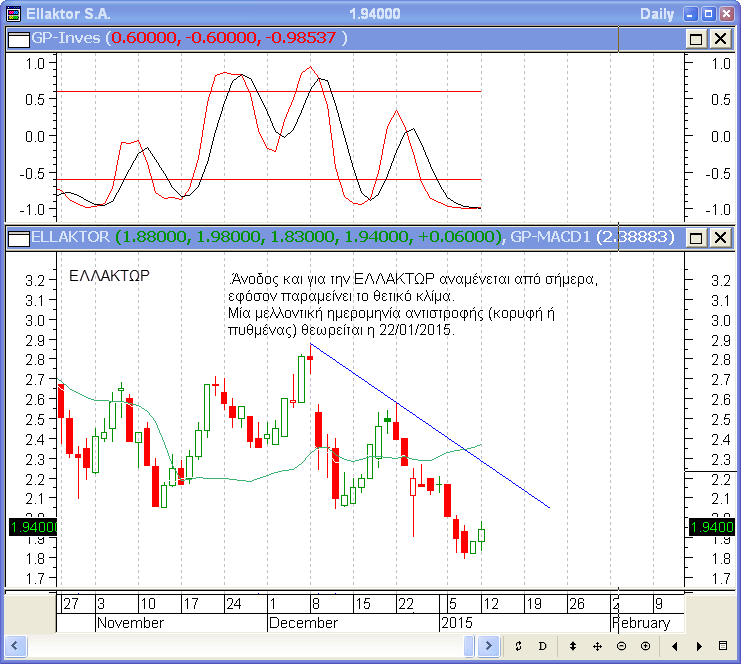Click the 1.94000 value in the title bar
The width and height of the screenshot is (741, 664).
pos(375,14)
